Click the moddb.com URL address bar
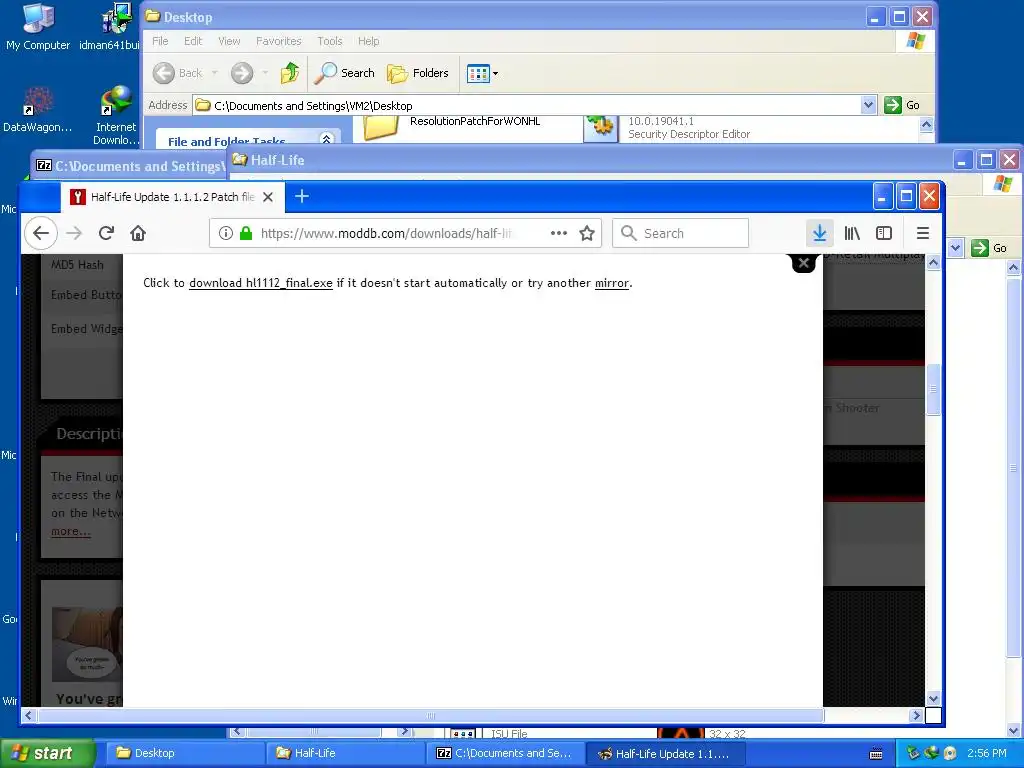 pos(385,233)
